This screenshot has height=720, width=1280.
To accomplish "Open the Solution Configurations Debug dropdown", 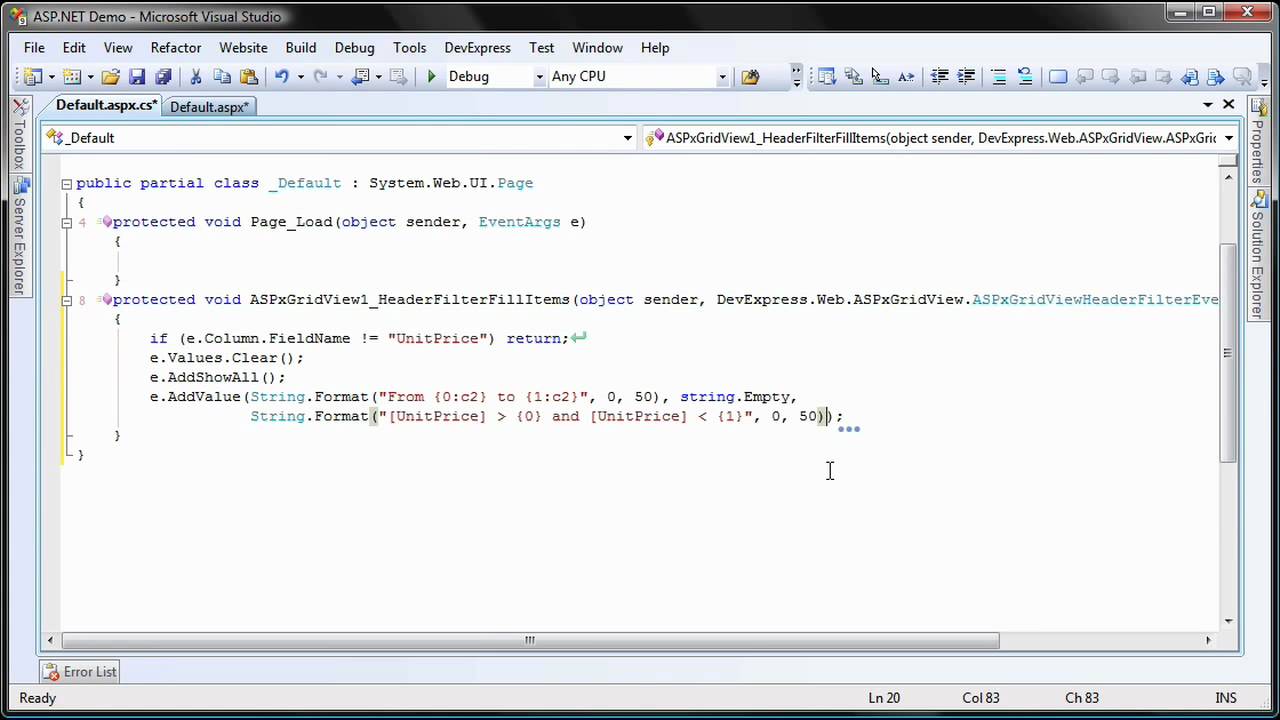I will point(539,77).
